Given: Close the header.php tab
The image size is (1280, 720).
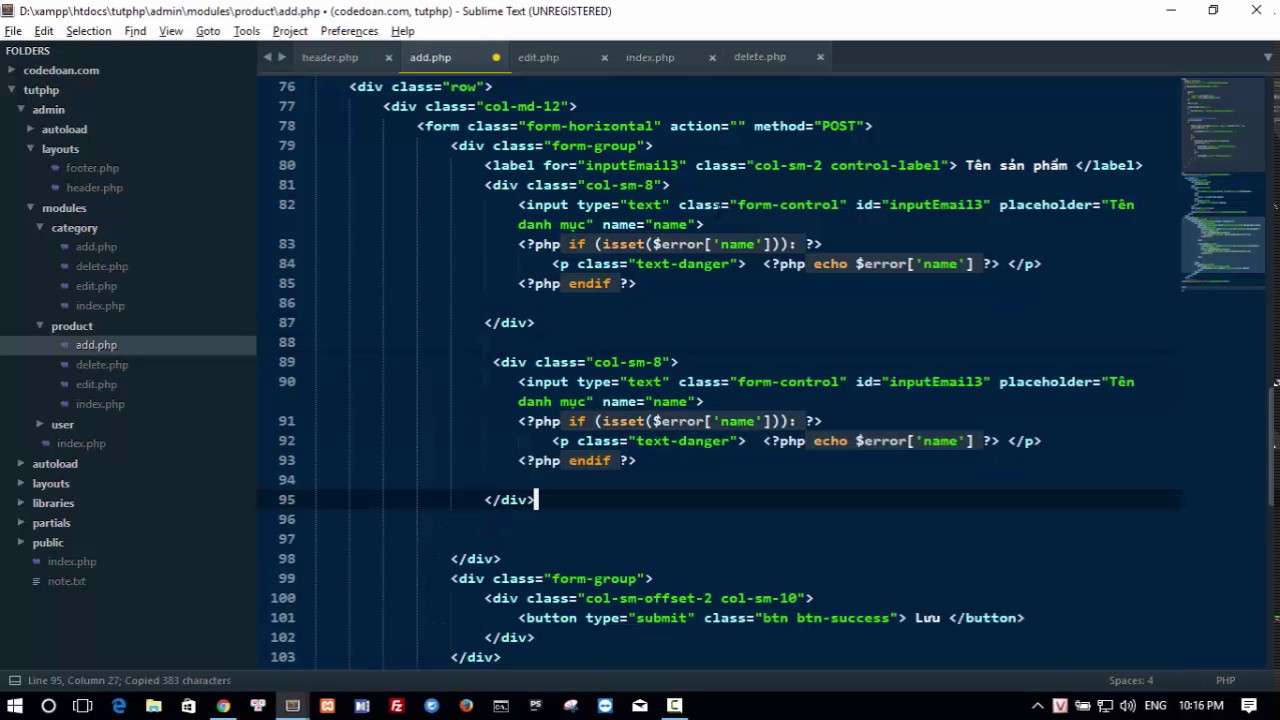Looking at the screenshot, I should point(389,58).
